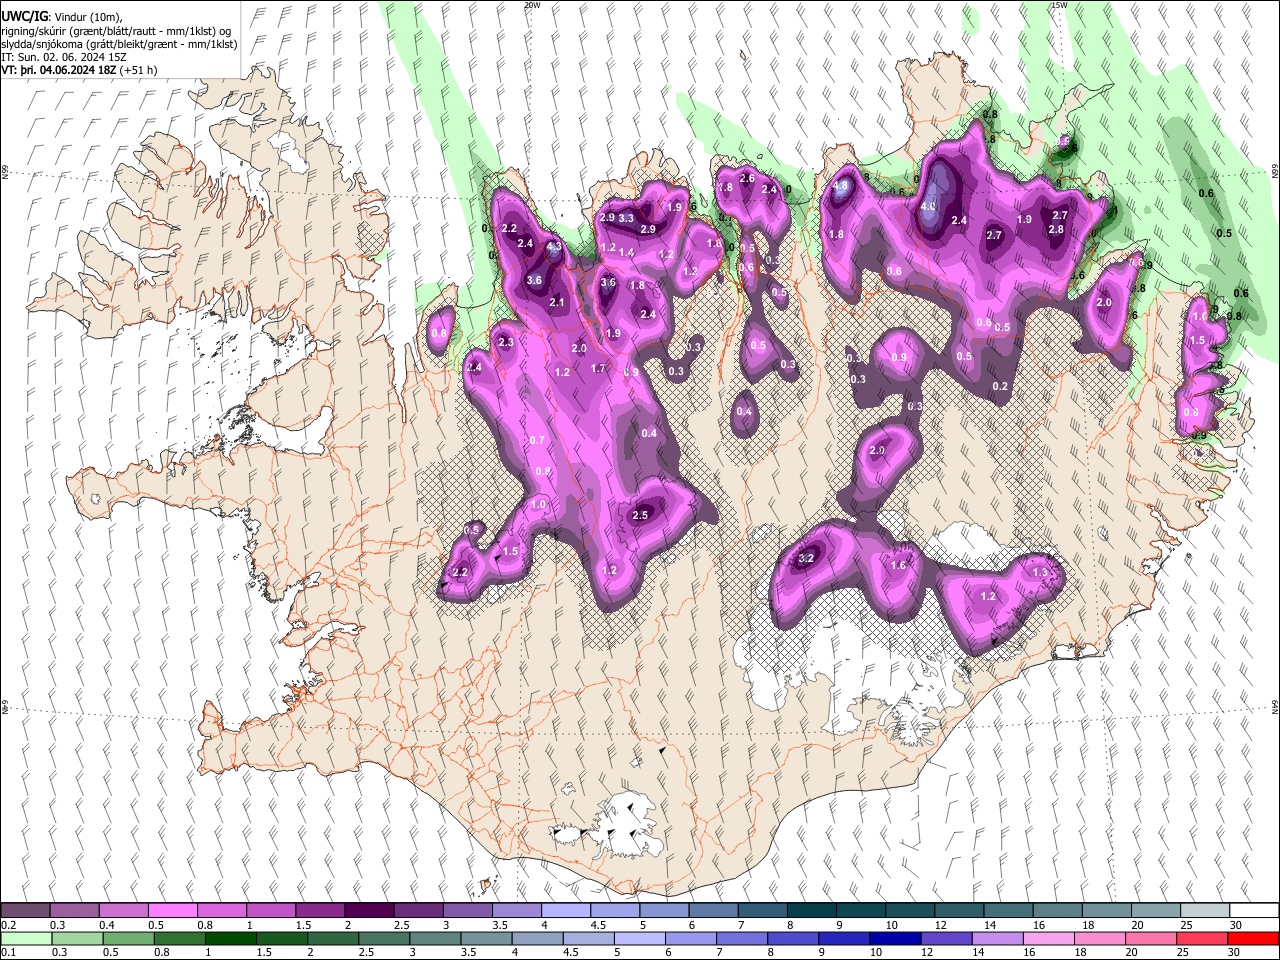Click the 2.1 snowfall value on the map

click(x=557, y=302)
